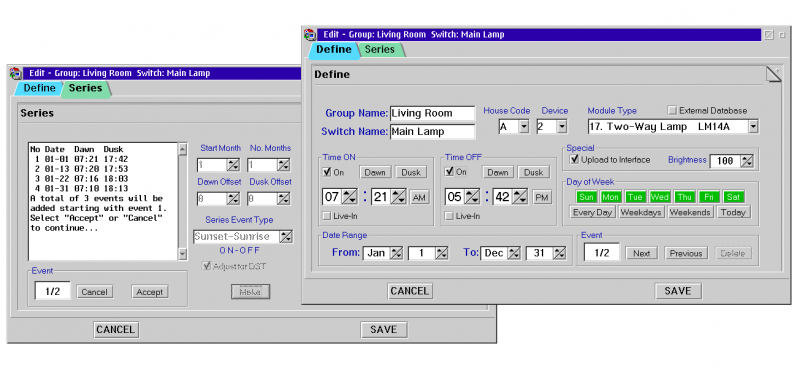Toggle the green Wed day button
The image size is (800, 368).
point(660,197)
